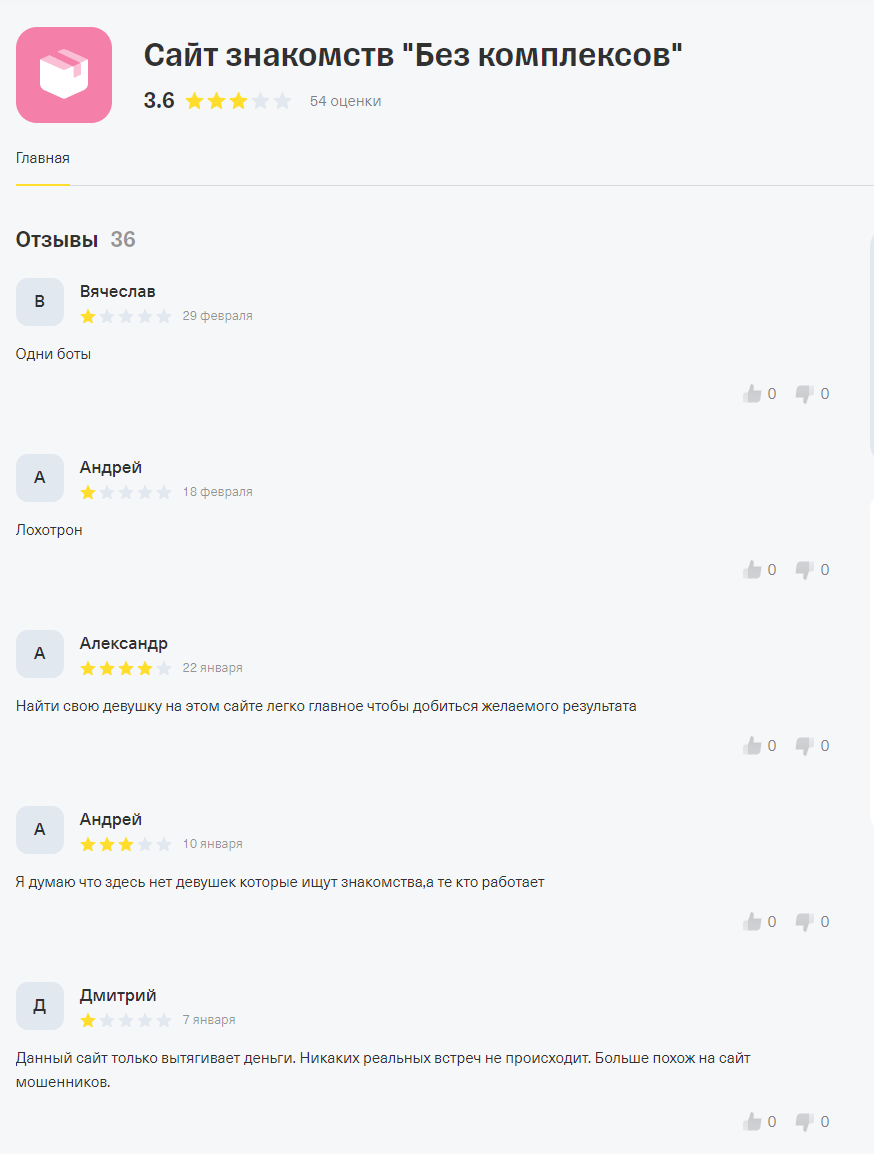
Task: Dislike Дмитрий's review about мошенников
Action: point(805,1122)
